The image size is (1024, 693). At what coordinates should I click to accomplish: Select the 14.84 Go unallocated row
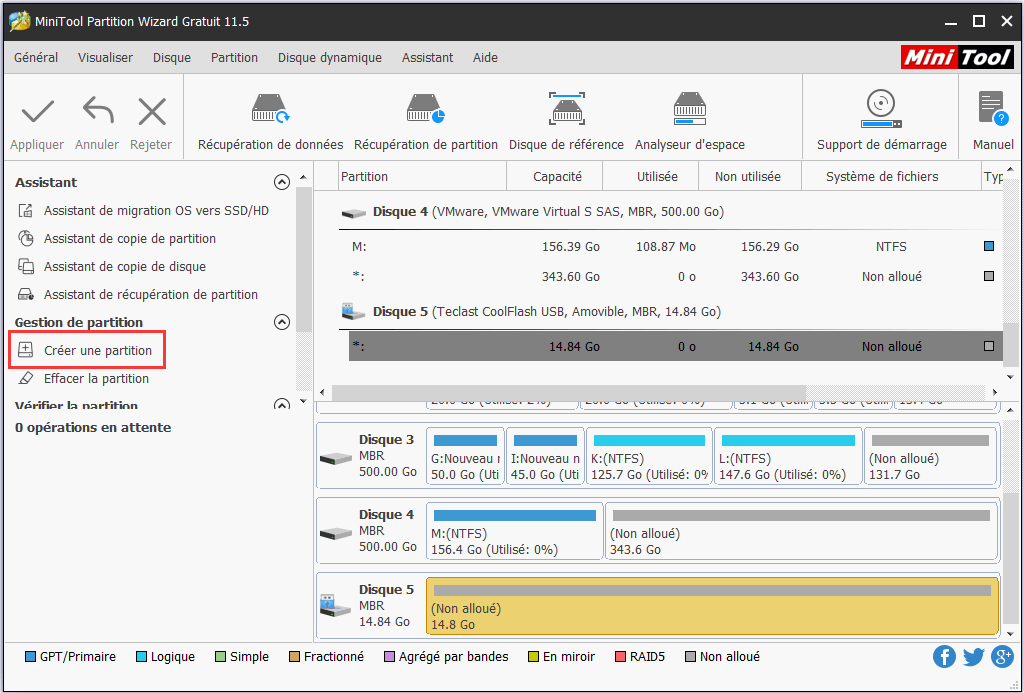point(675,346)
